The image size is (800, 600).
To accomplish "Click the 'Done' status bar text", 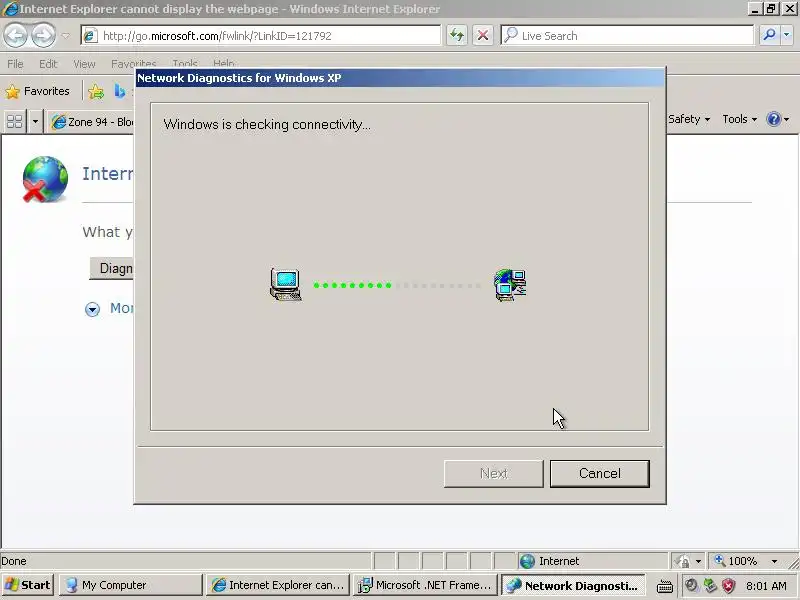I will pyautogui.click(x=14, y=561).
